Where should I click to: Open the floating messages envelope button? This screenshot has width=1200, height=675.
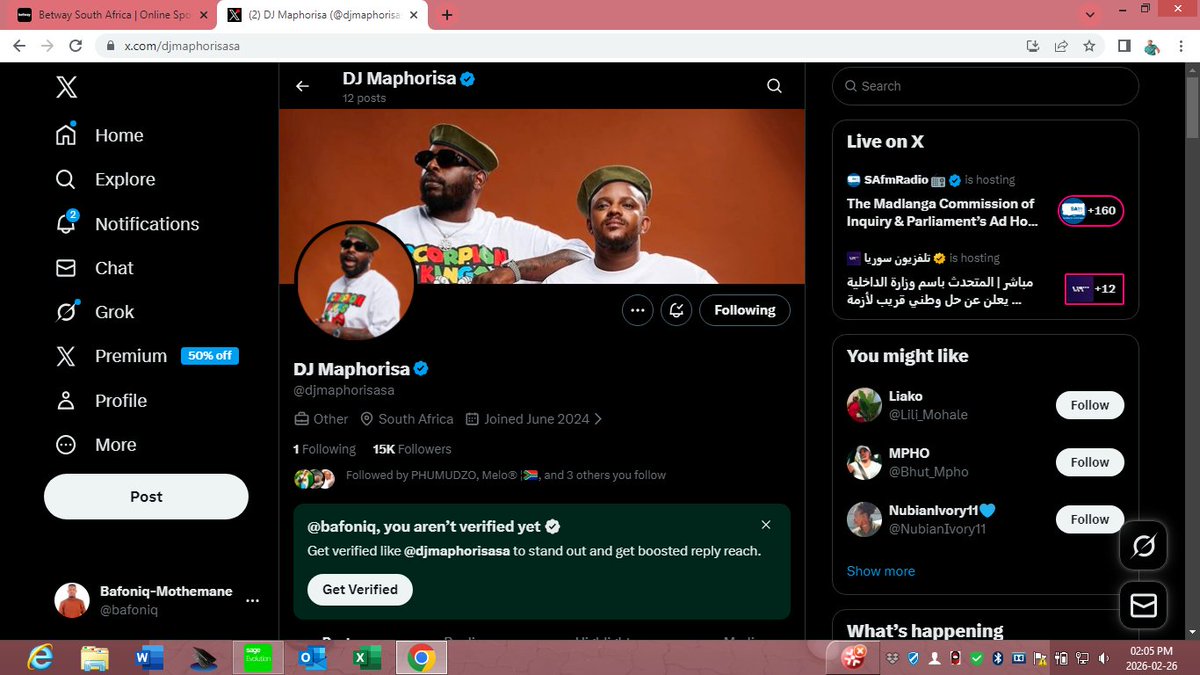pyautogui.click(x=1143, y=605)
